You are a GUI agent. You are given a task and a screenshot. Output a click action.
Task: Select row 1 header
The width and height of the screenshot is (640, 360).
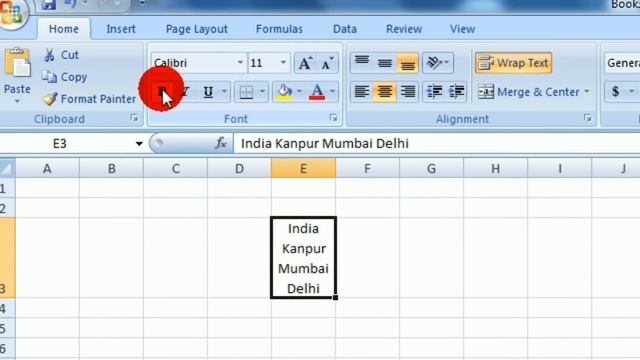(x=7, y=188)
